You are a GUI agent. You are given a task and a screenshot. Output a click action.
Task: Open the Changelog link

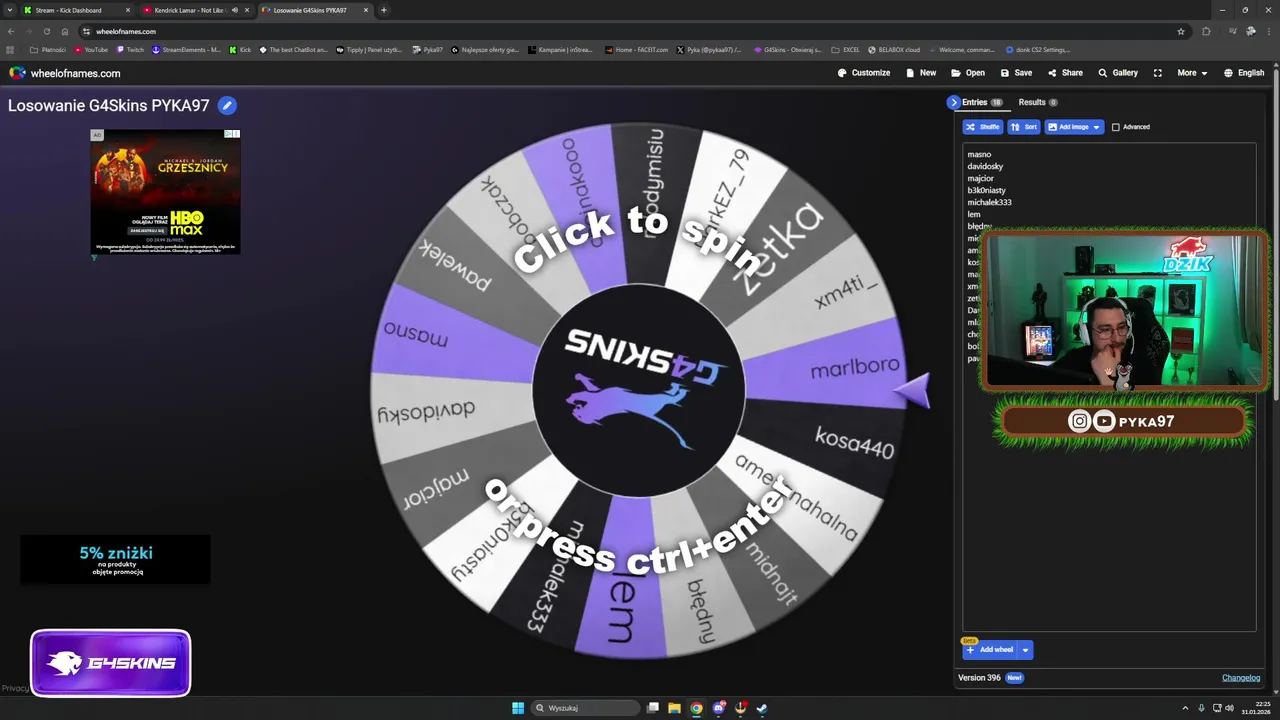[1241, 678]
